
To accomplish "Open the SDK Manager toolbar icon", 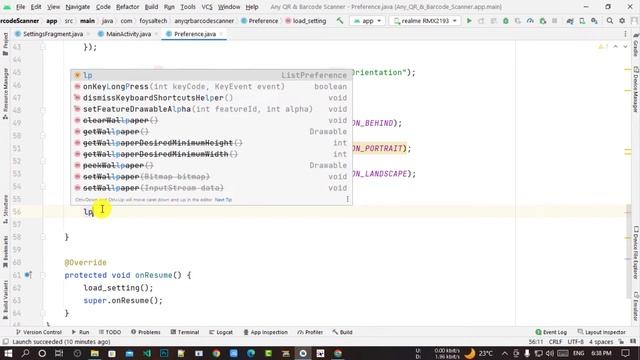I will click(594, 20).
